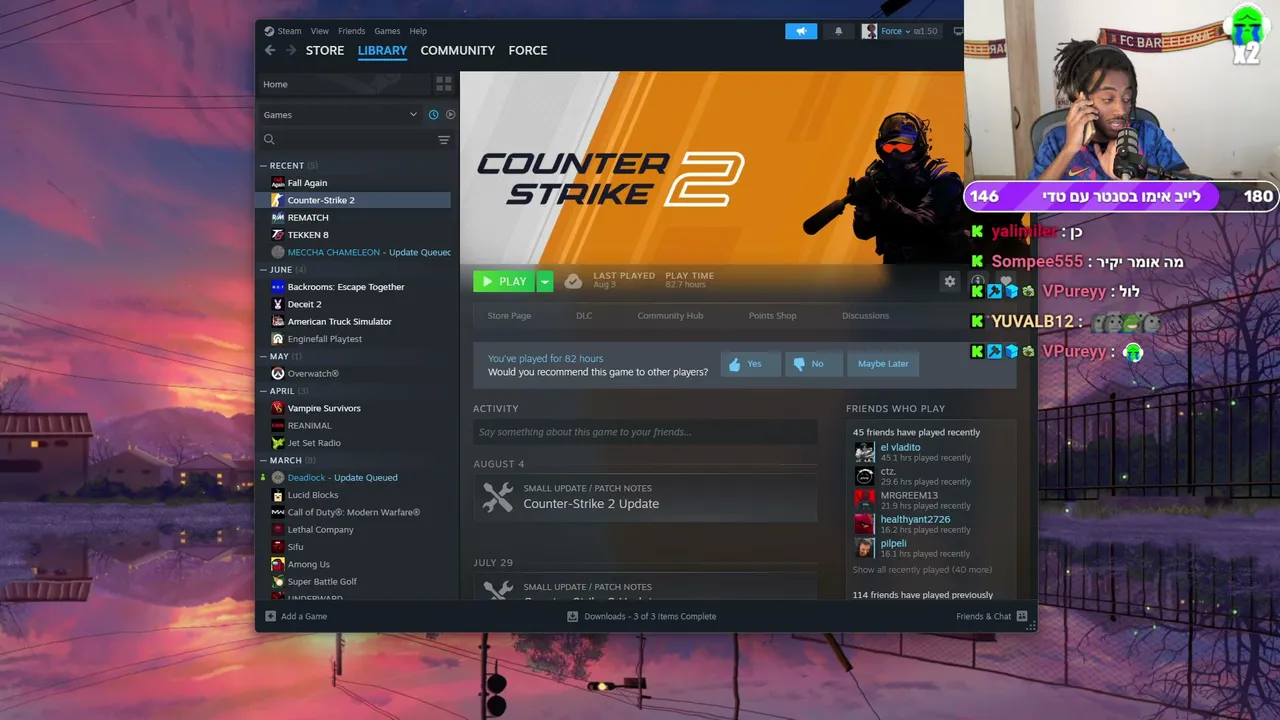Screen dimensions: 1280x720
Task: Collapse the APRIL section
Action: (x=263, y=391)
